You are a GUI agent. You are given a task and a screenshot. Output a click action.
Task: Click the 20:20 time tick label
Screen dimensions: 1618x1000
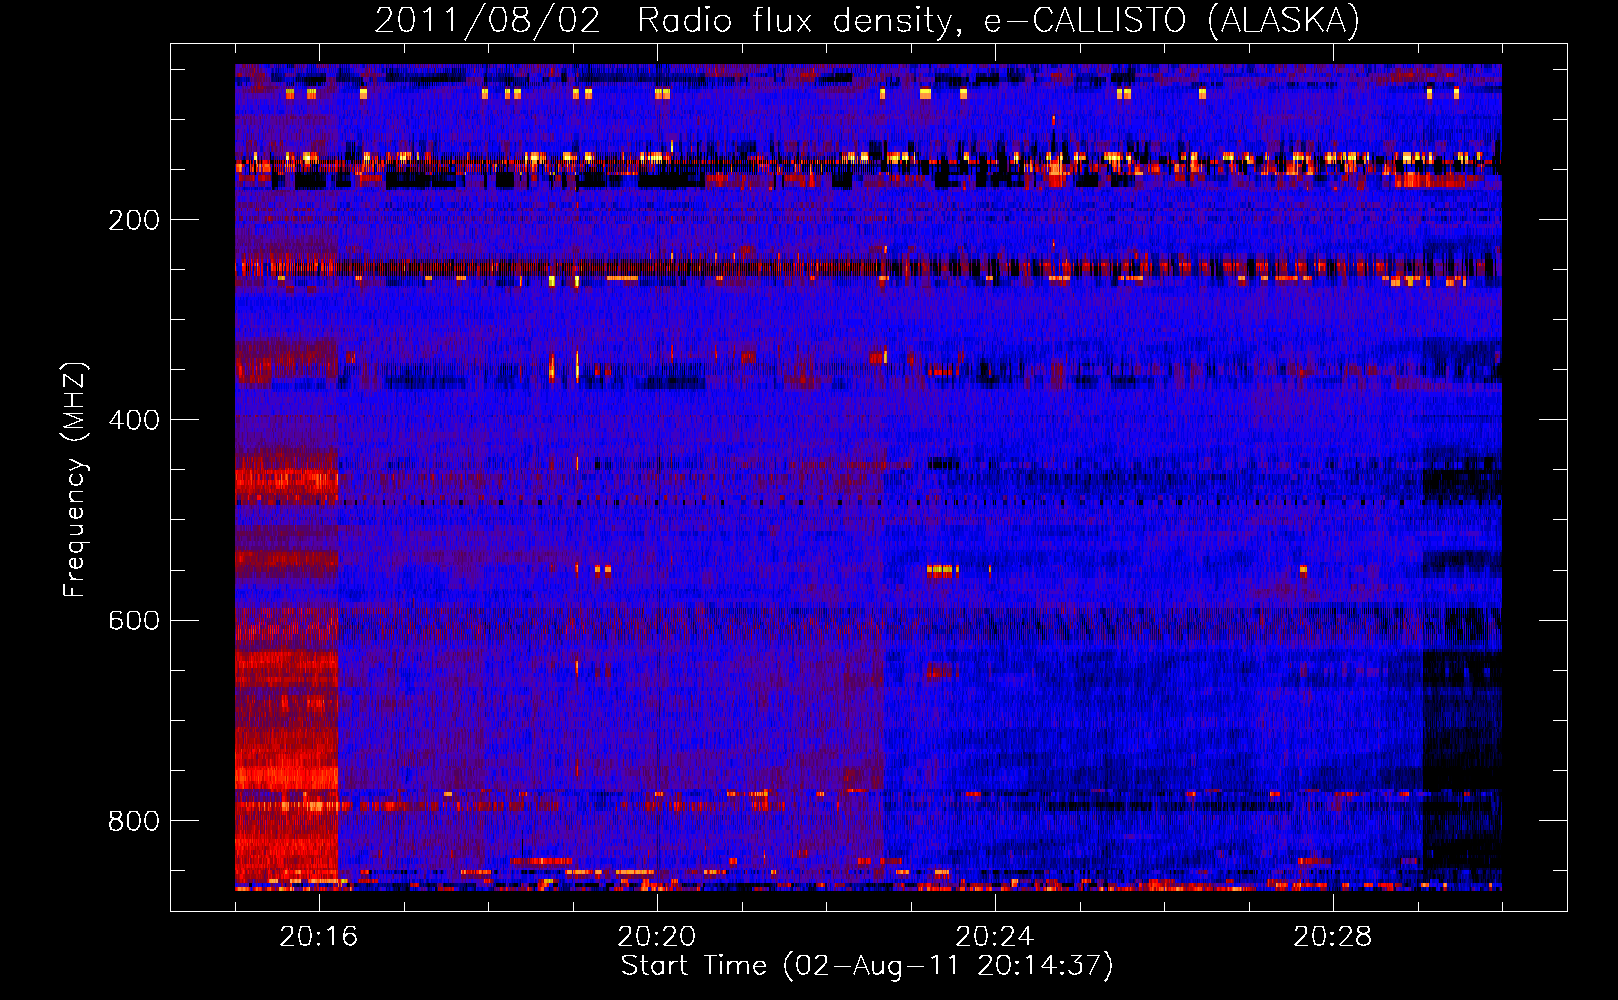(x=657, y=936)
